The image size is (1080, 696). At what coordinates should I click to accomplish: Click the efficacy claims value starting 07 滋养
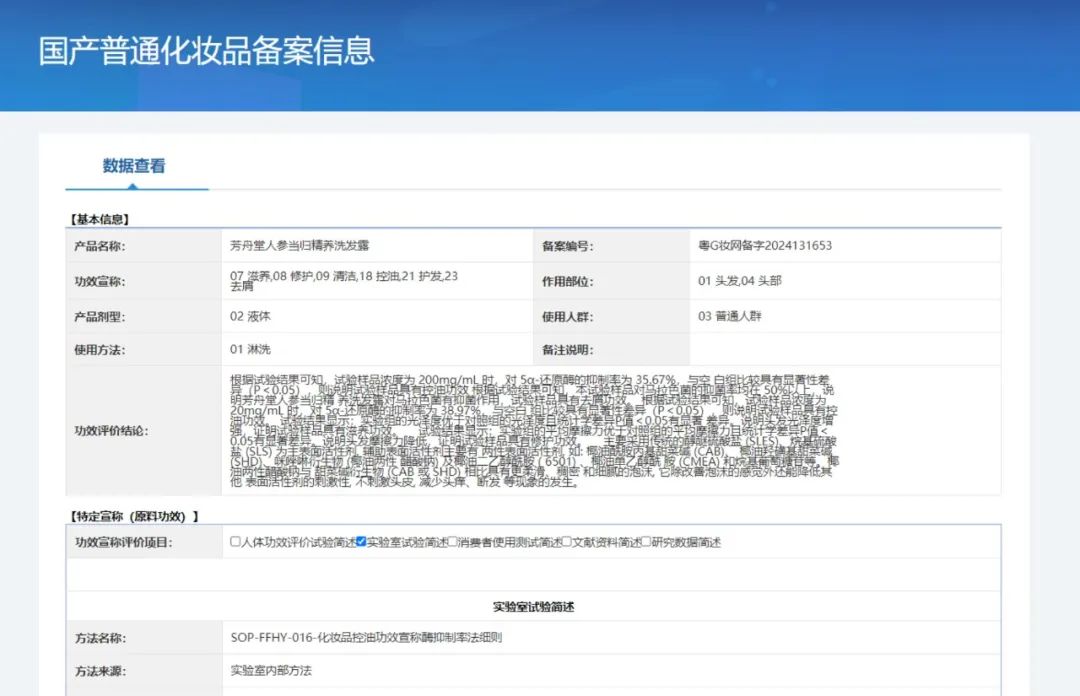click(344, 280)
